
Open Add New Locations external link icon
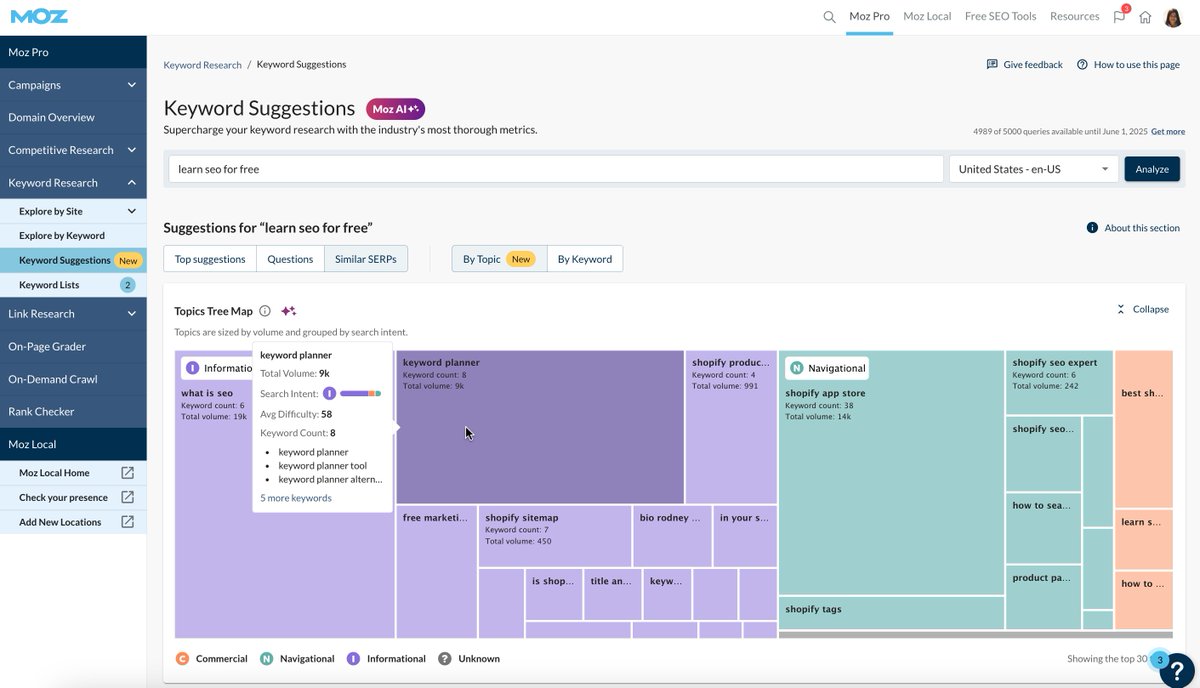(x=128, y=521)
